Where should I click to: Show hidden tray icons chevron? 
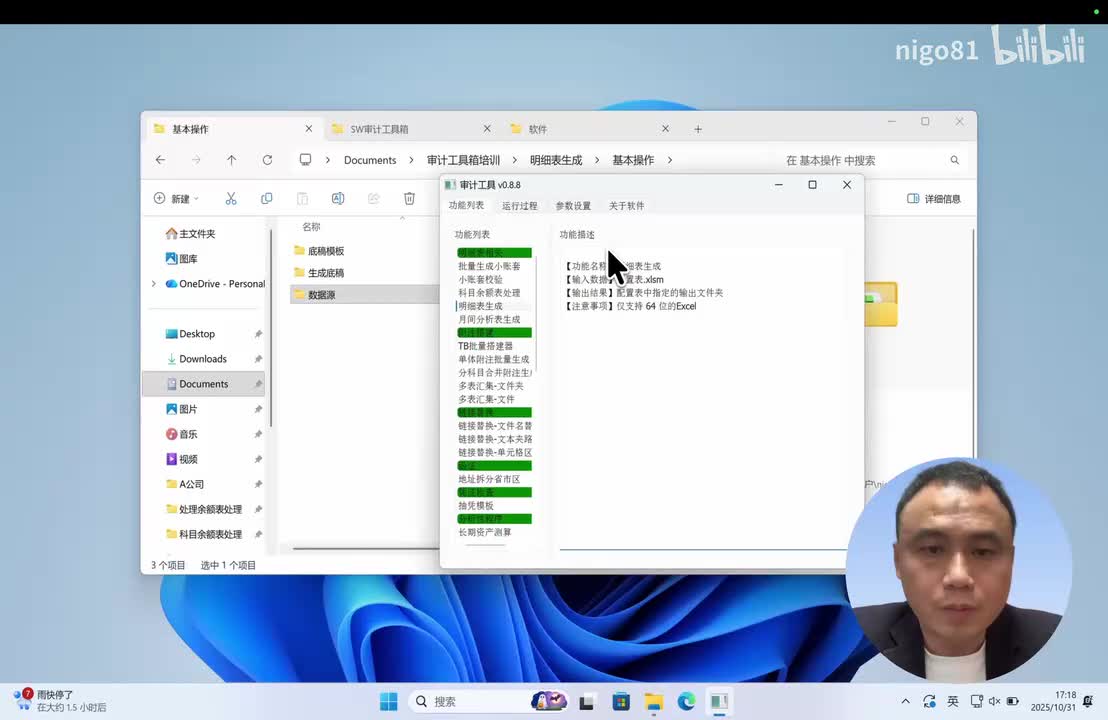pyautogui.click(x=905, y=702)
